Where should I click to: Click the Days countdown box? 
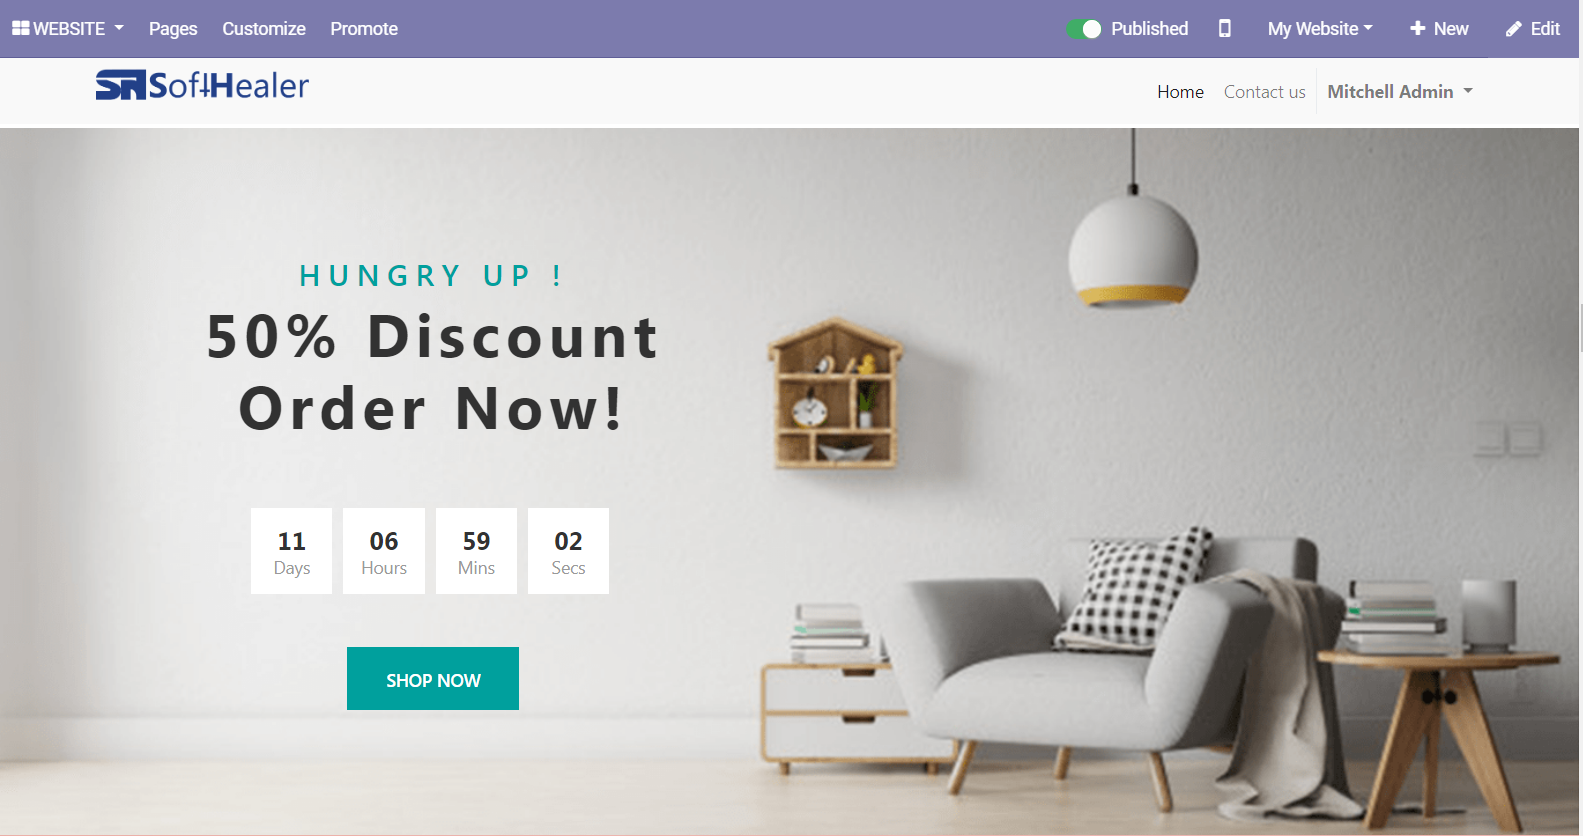[291, 551]
